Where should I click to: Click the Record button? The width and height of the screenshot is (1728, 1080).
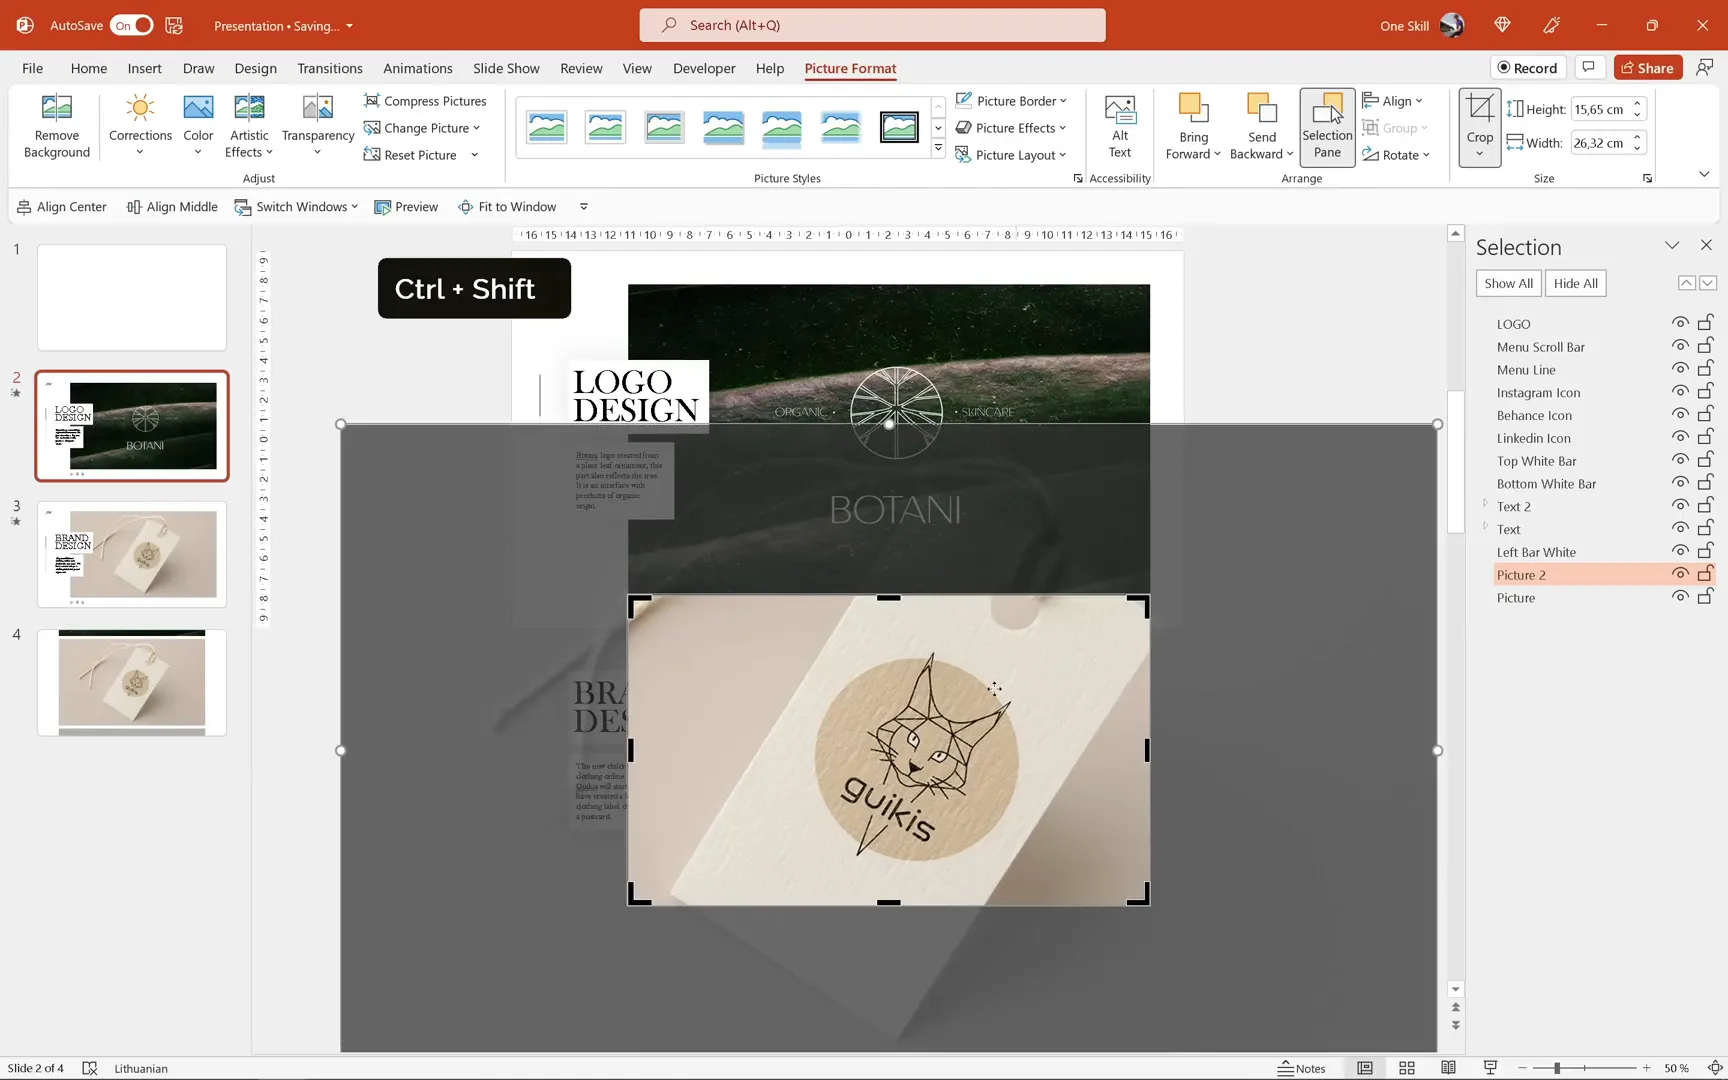pyautogui.click(x=1527, y=67)
